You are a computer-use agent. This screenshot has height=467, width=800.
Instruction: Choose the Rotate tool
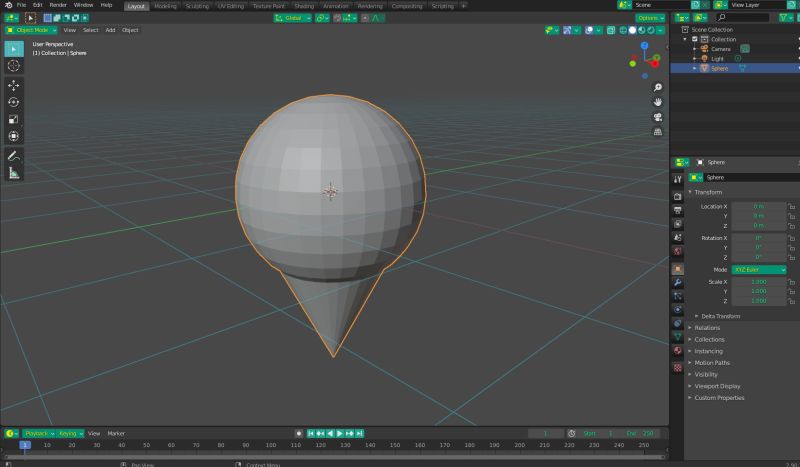coord(14,102)
